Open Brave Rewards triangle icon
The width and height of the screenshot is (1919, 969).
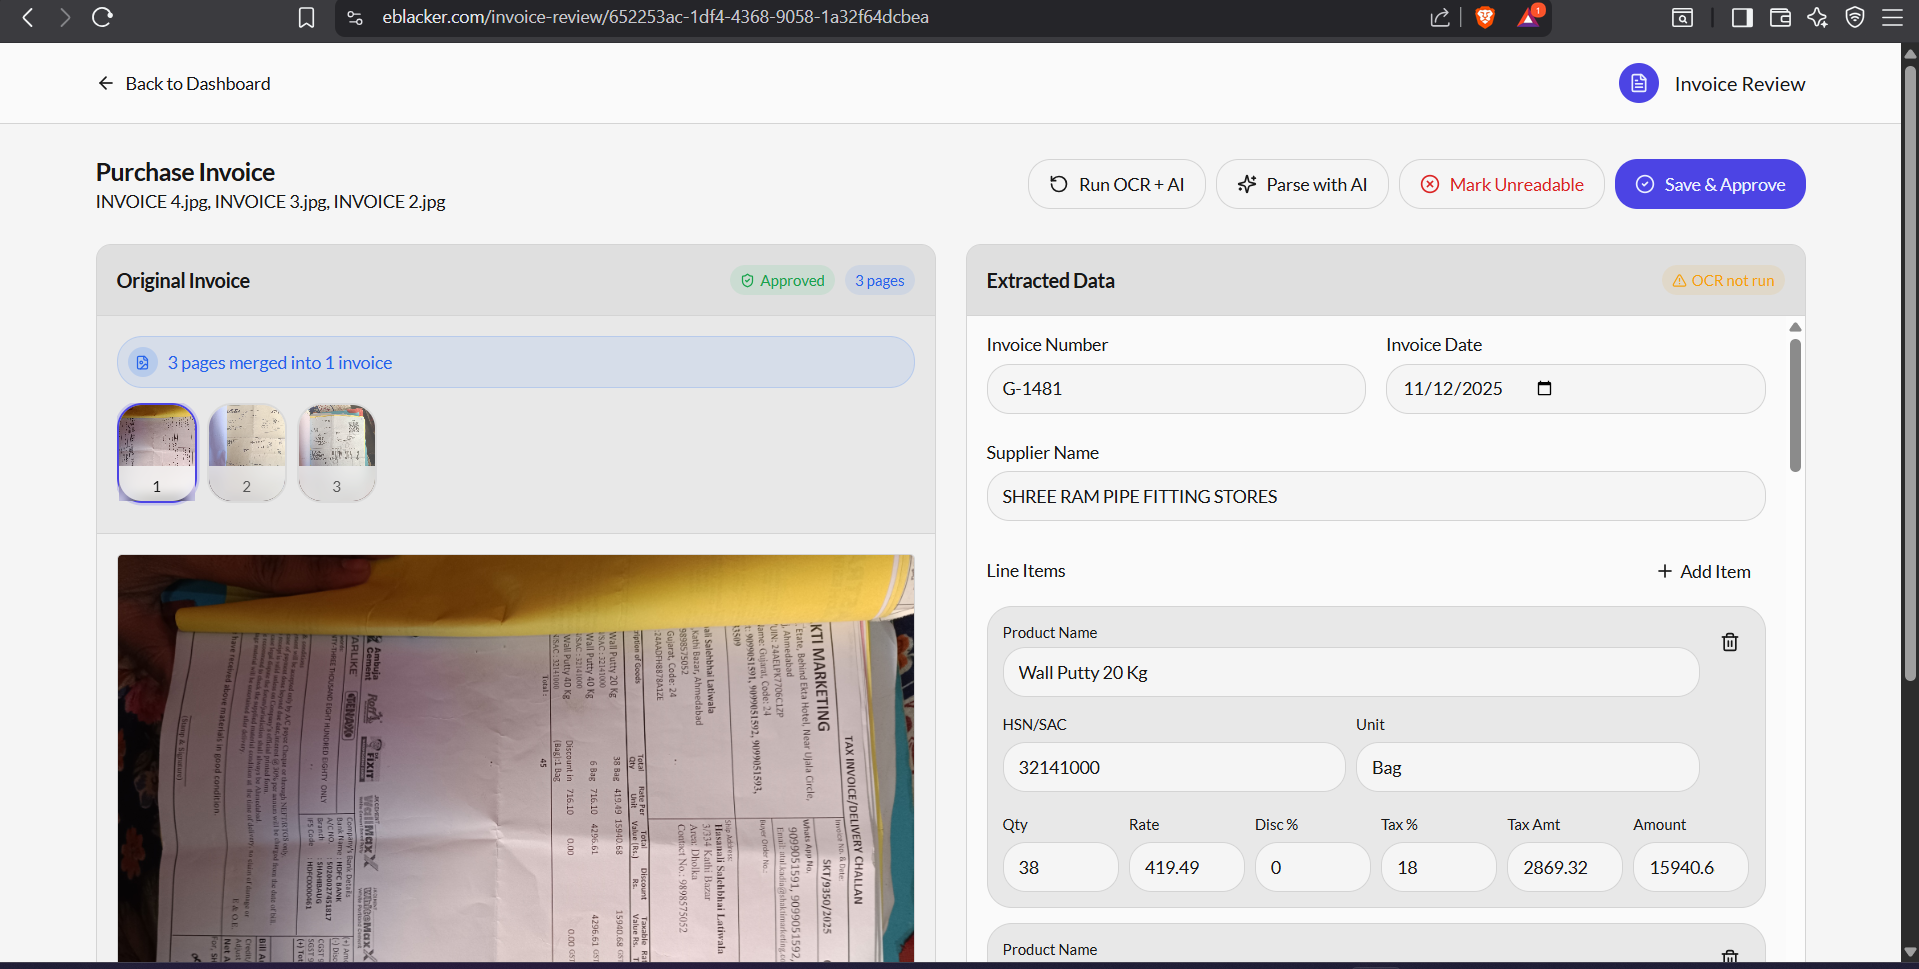tap(1529, 17)
